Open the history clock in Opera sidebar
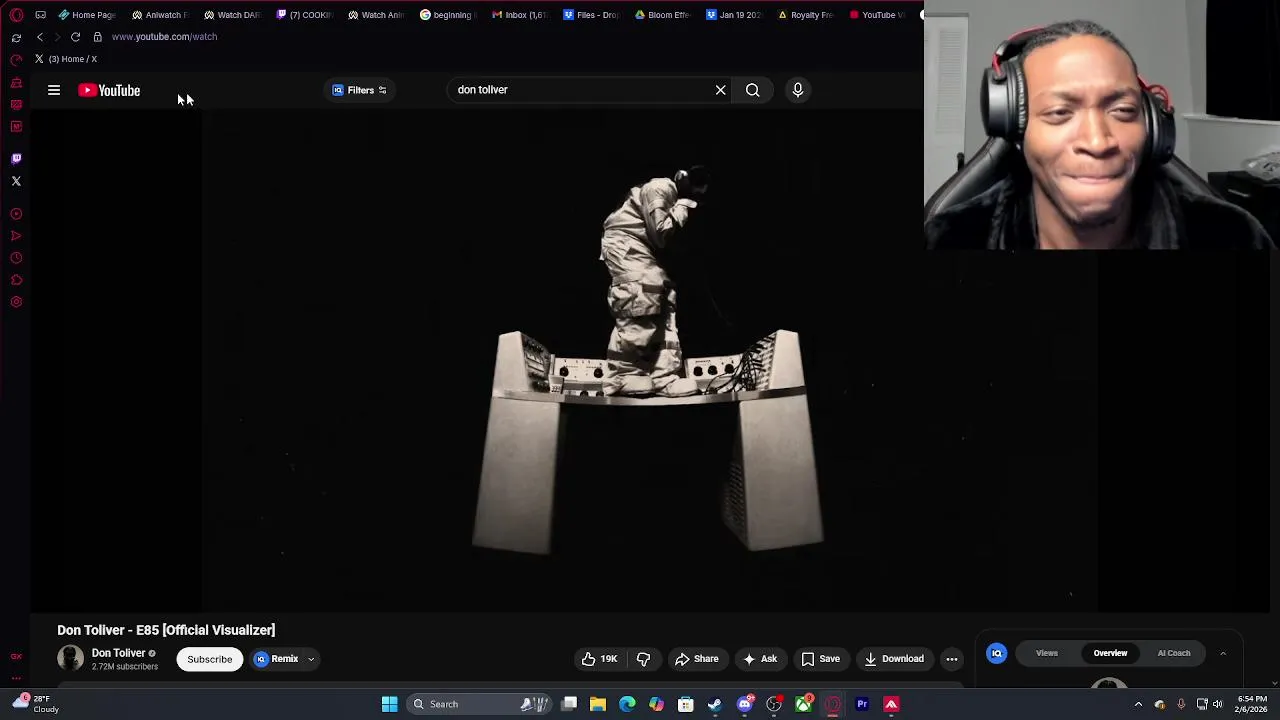 click(16, 258)
